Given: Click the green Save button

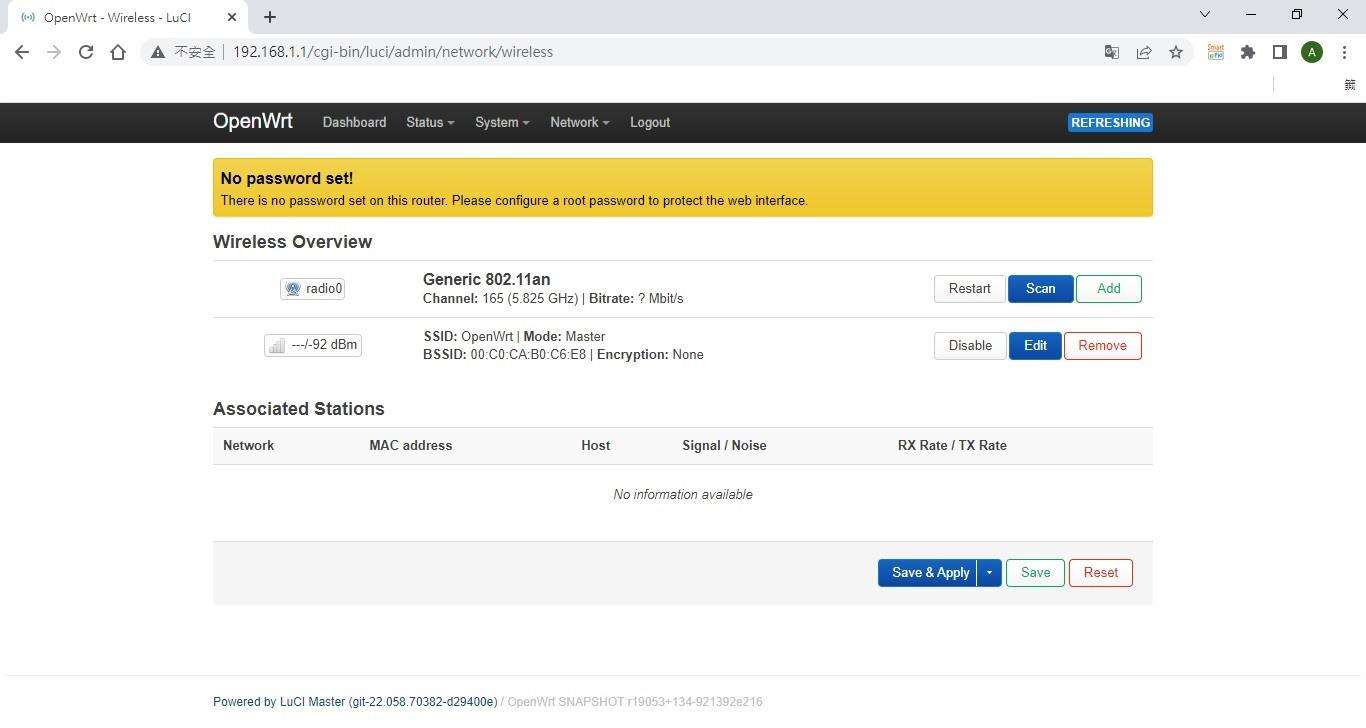Looking at the screenshot, I should coord(1035,573).
